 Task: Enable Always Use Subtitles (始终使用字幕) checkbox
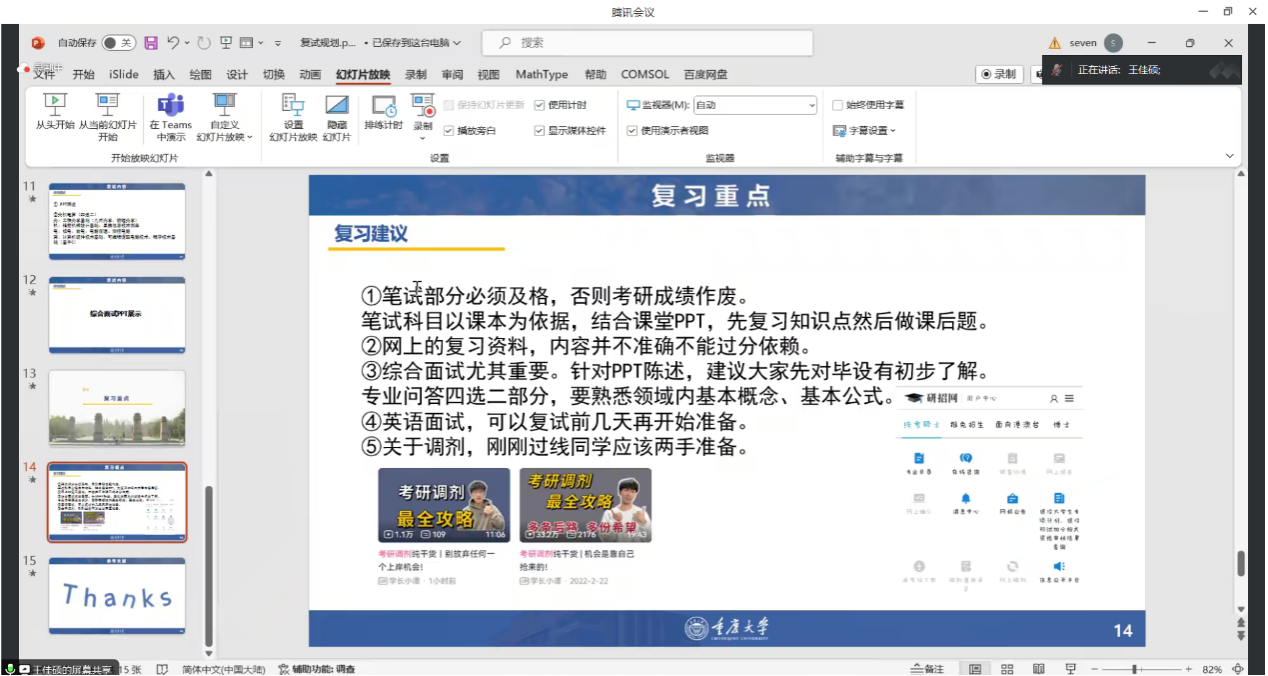click(x=838, y=105)
